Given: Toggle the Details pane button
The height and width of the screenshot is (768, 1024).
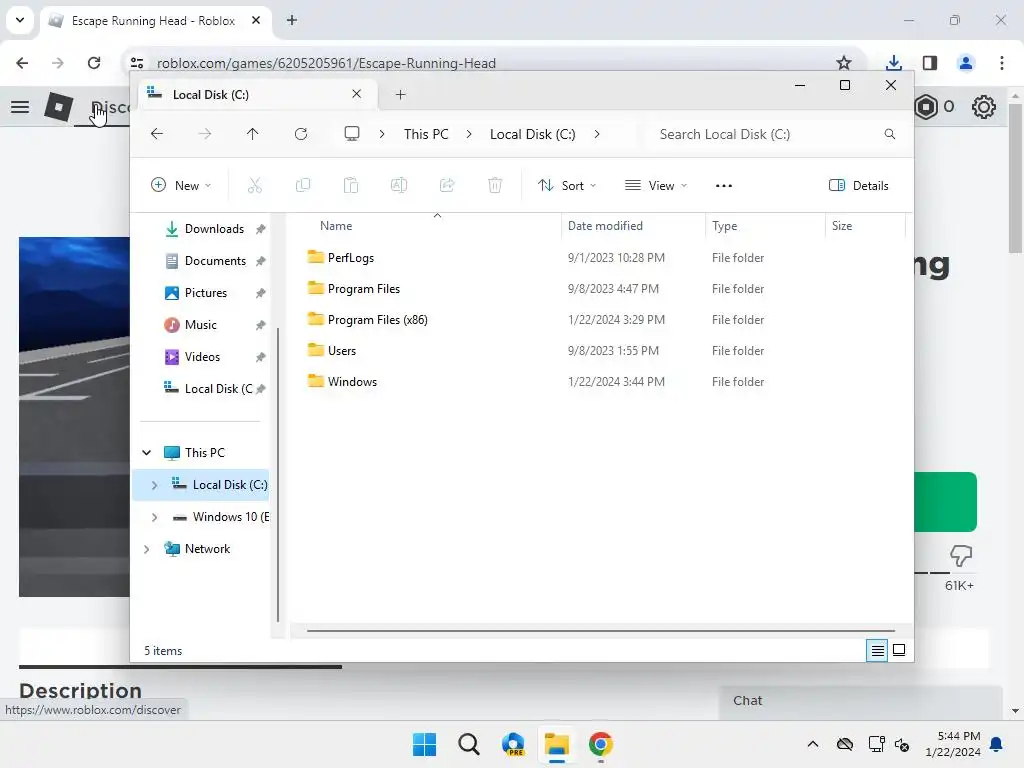Looking at the screenshot, I should (859, 185).
